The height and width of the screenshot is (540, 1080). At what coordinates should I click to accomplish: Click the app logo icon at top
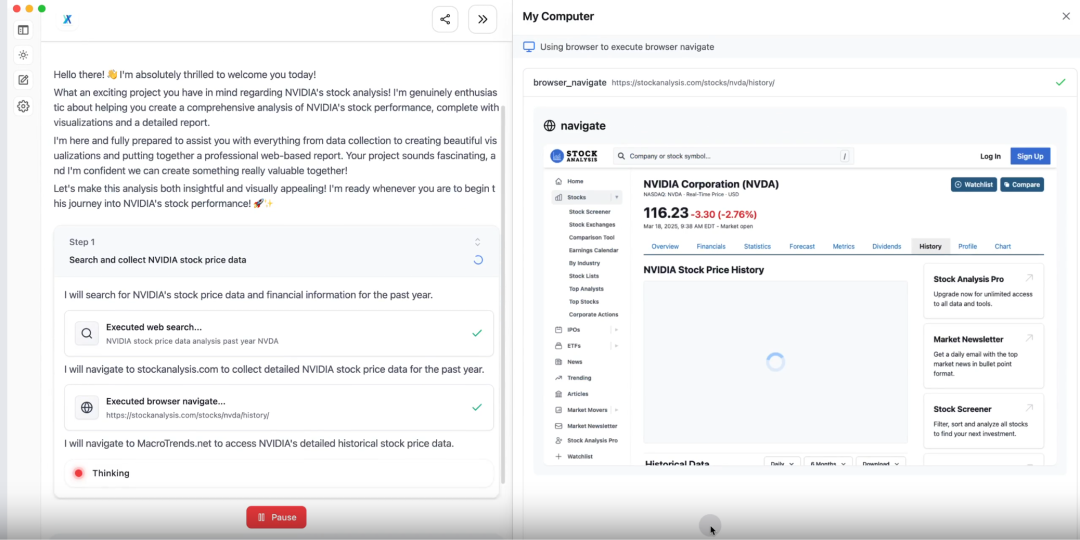[x=68, y=20]
